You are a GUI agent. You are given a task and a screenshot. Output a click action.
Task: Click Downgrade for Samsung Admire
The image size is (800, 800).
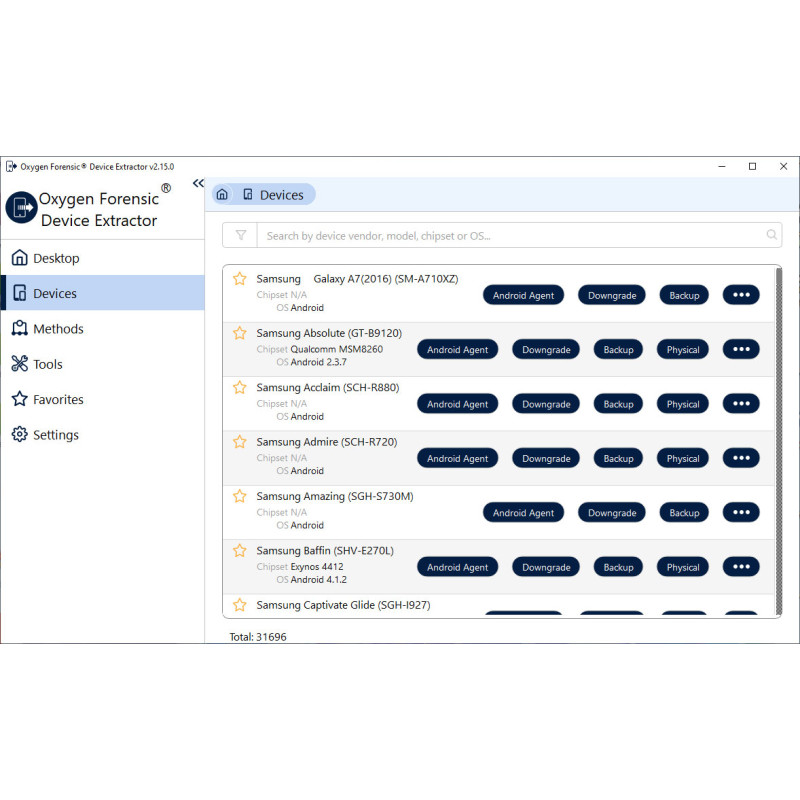click(x=546, y=458)
